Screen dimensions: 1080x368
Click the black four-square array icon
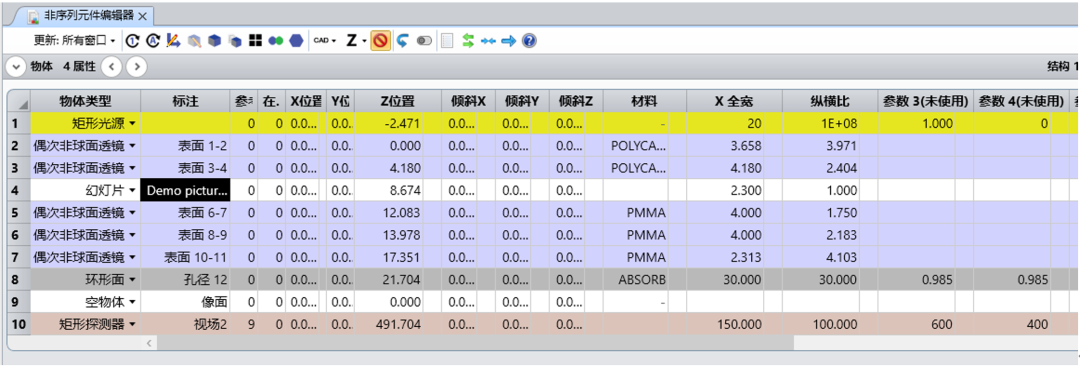point(256,41)
